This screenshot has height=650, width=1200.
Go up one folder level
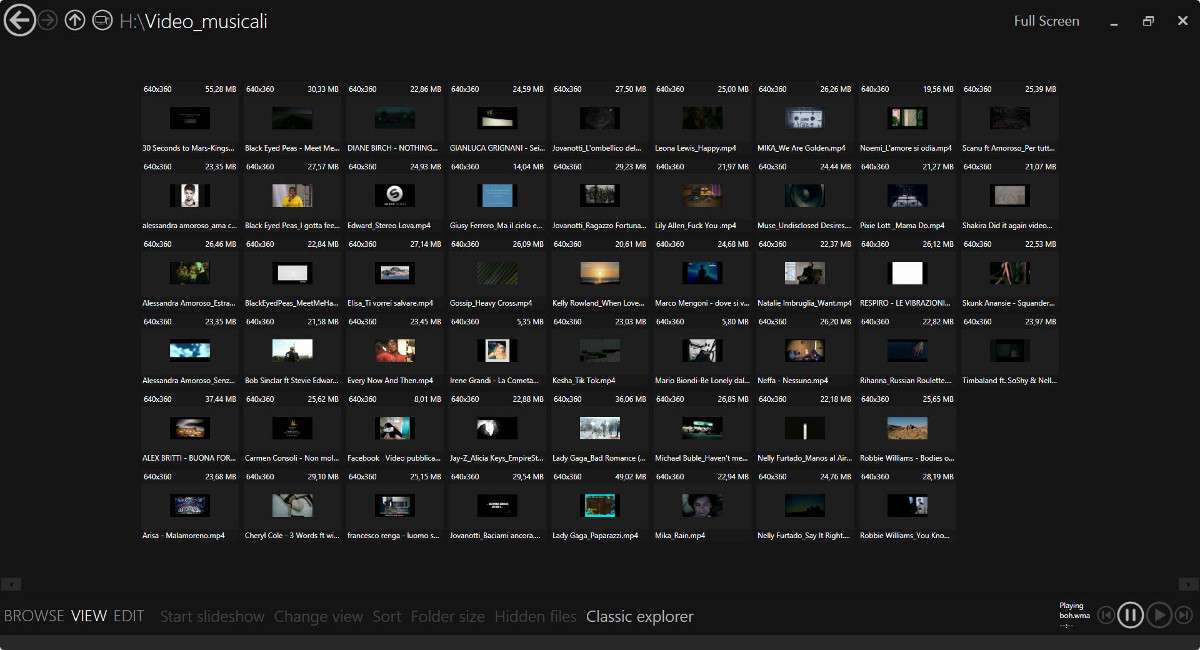pyautogui.click(x=75, y=20)
